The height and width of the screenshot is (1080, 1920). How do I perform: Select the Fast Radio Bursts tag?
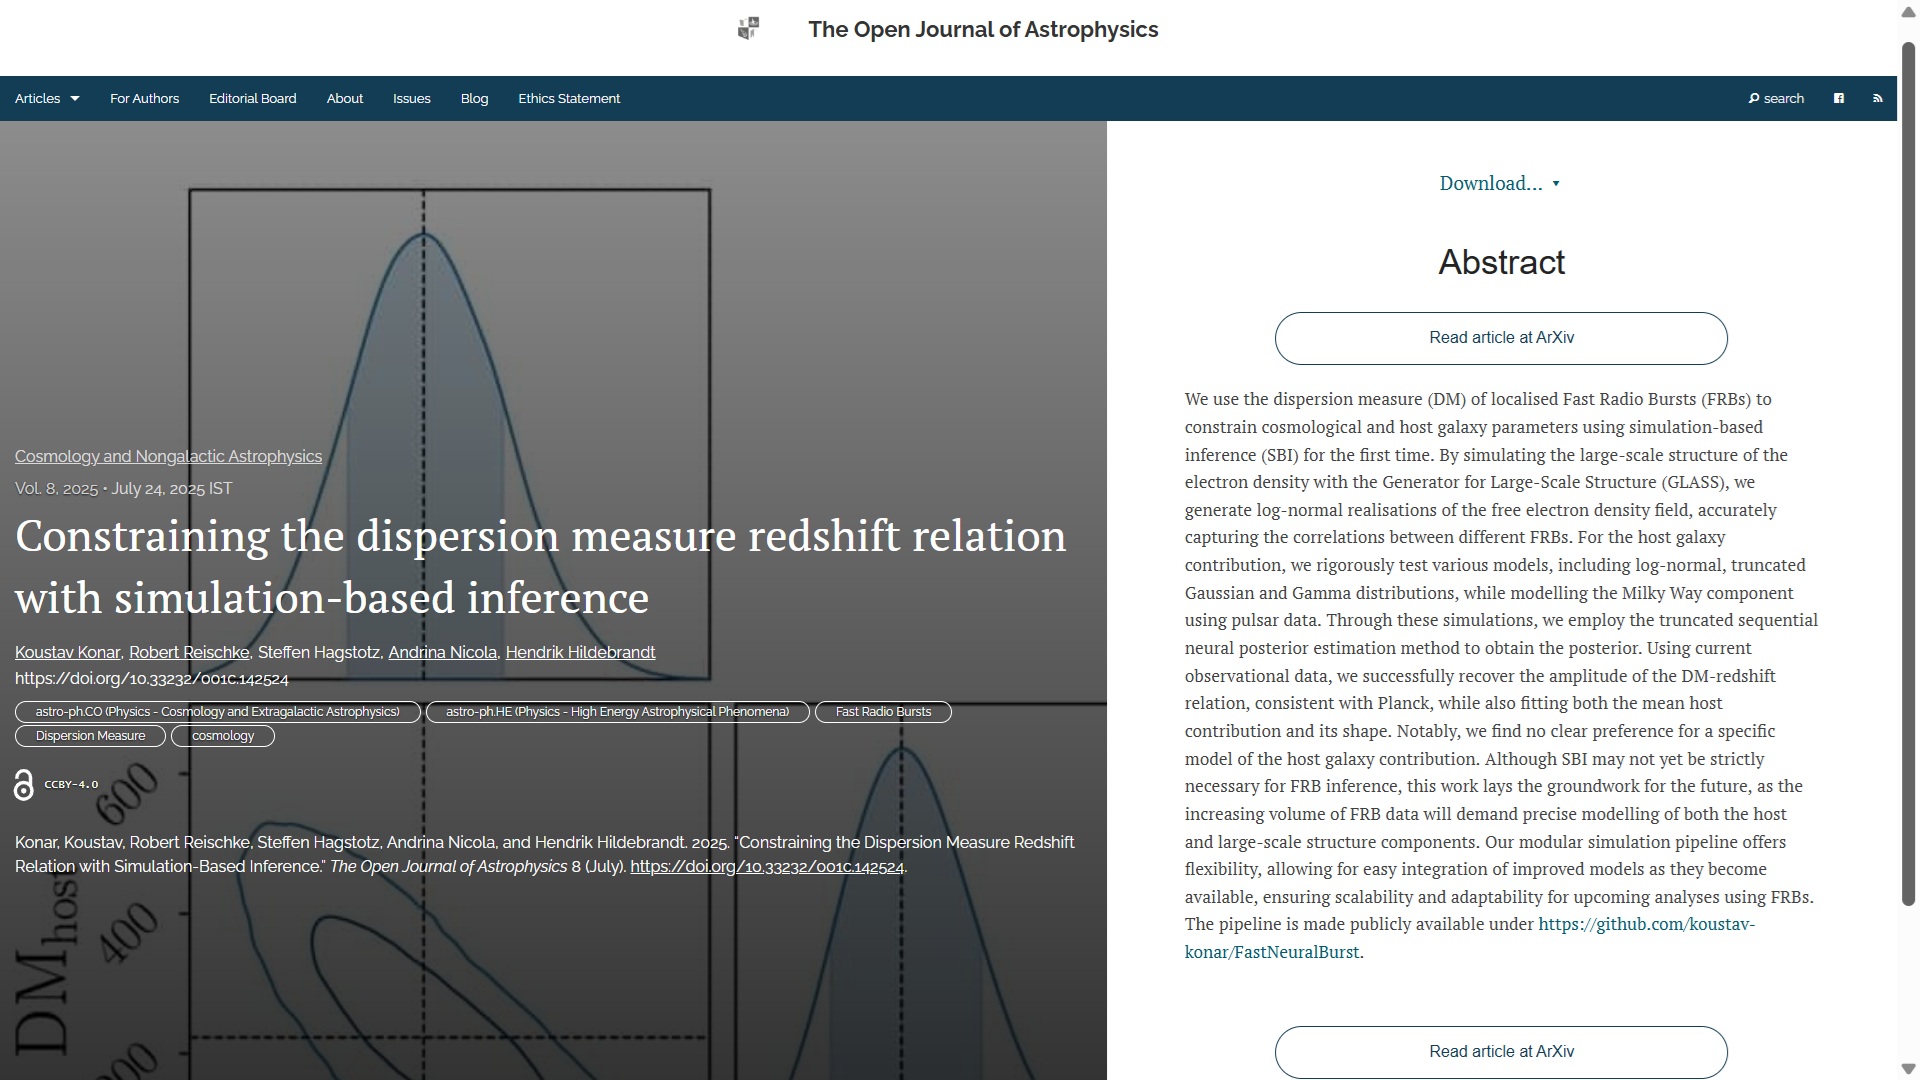pyautogui.click(x=882, y=712)
